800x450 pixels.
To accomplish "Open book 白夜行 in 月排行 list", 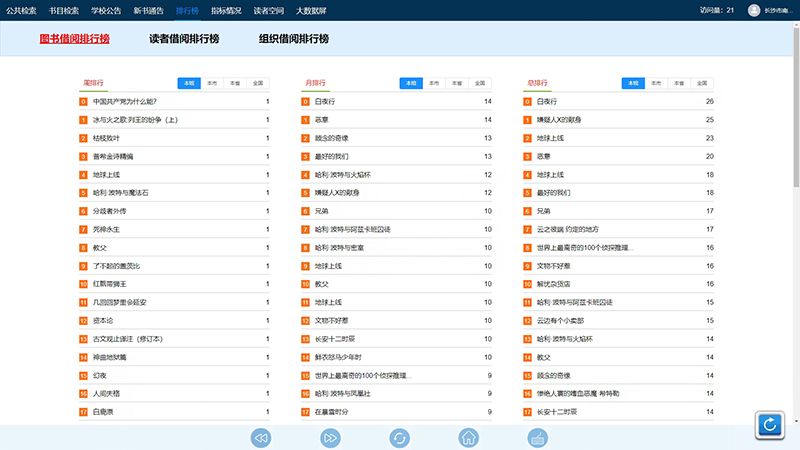I will click(x=325, y=101).
